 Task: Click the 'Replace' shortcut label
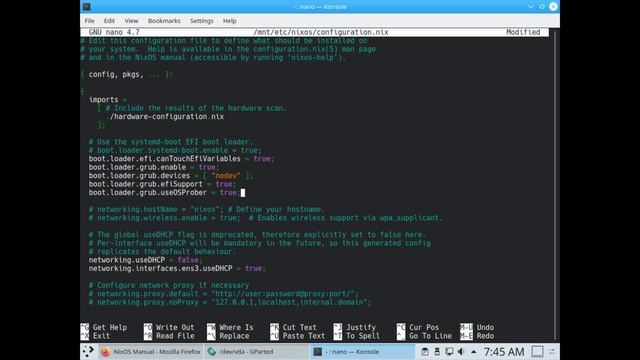point(234,336)
